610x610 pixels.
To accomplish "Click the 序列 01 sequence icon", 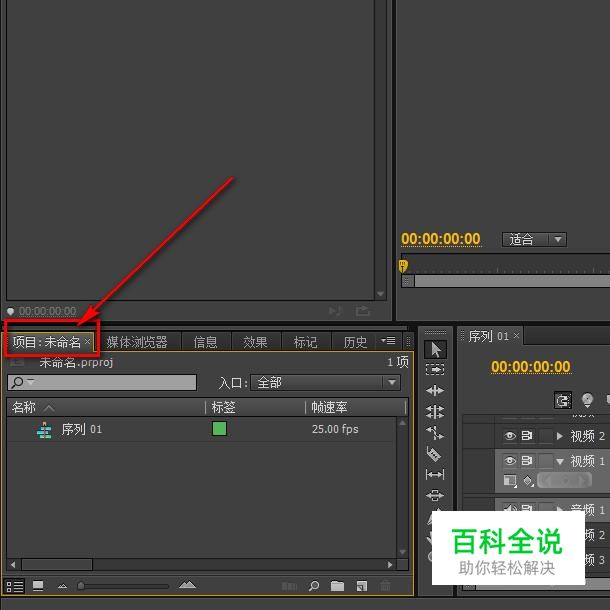I will tap(44, 430).
